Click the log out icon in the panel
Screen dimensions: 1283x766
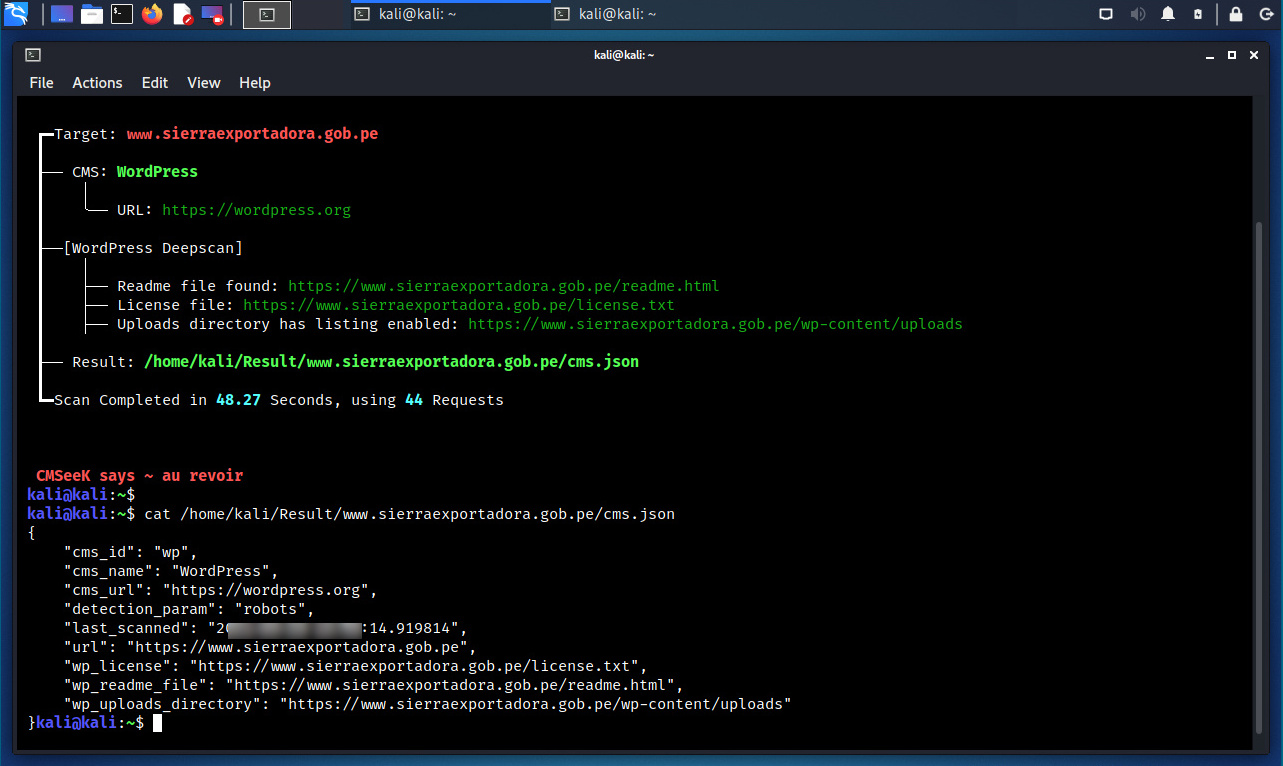point(1265,14)
